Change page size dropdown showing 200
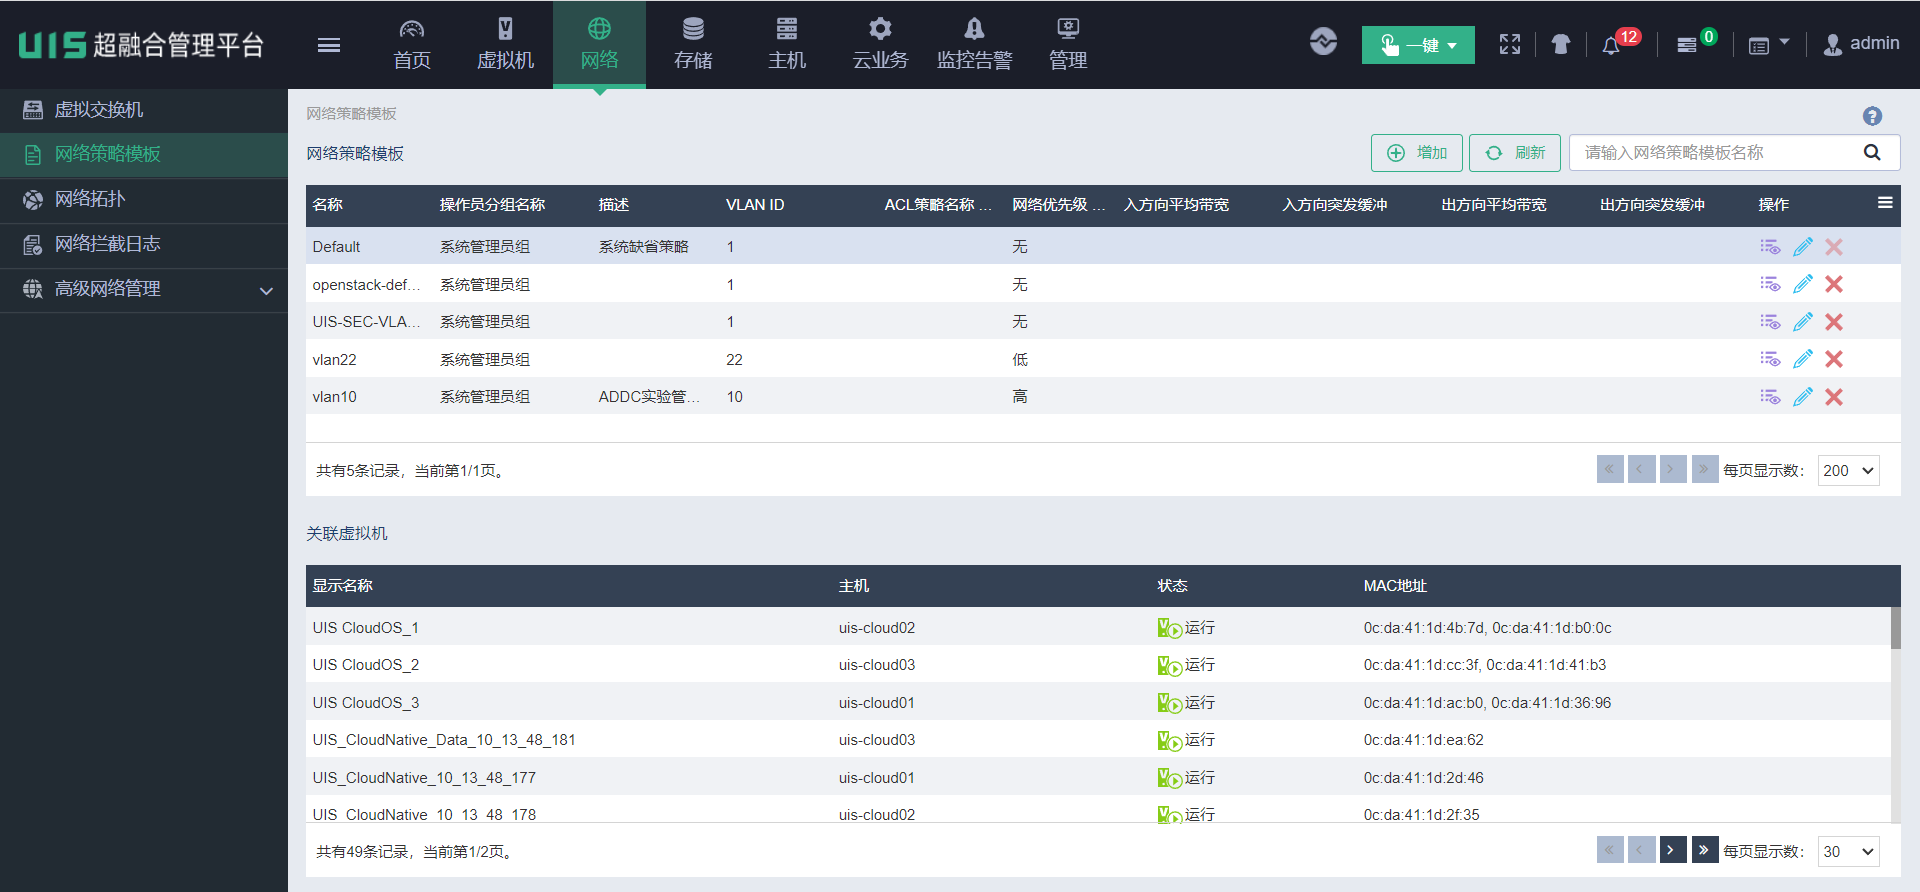The width and height of the screenshot is (1920, 892). pyautogui.click(x=1848, y=471)
